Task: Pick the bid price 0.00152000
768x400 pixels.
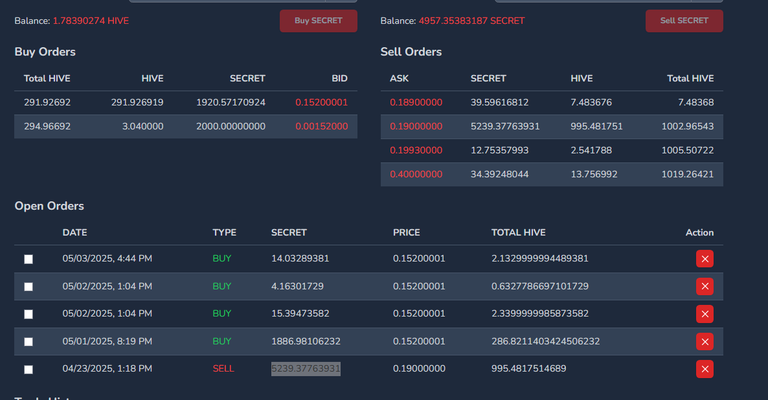Action: (321, 126)
